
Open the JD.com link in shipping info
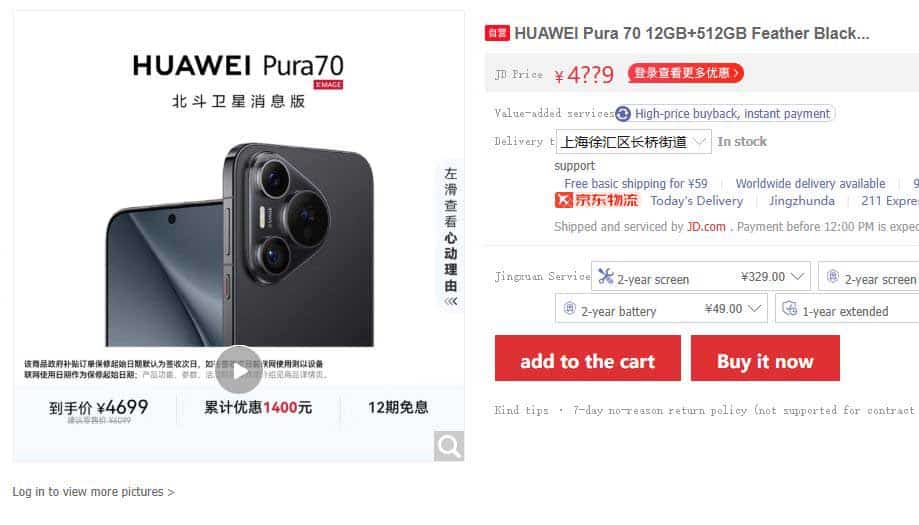(x=706, y=227)
